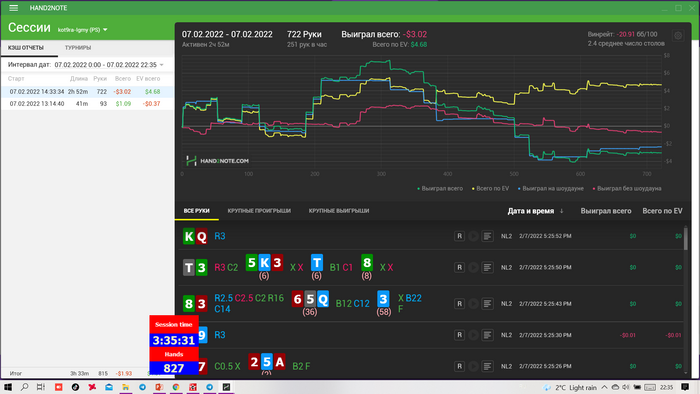Toggle 'Выиграл на шоудауне' series in legend
700x394 pixels.
point(550,188)
